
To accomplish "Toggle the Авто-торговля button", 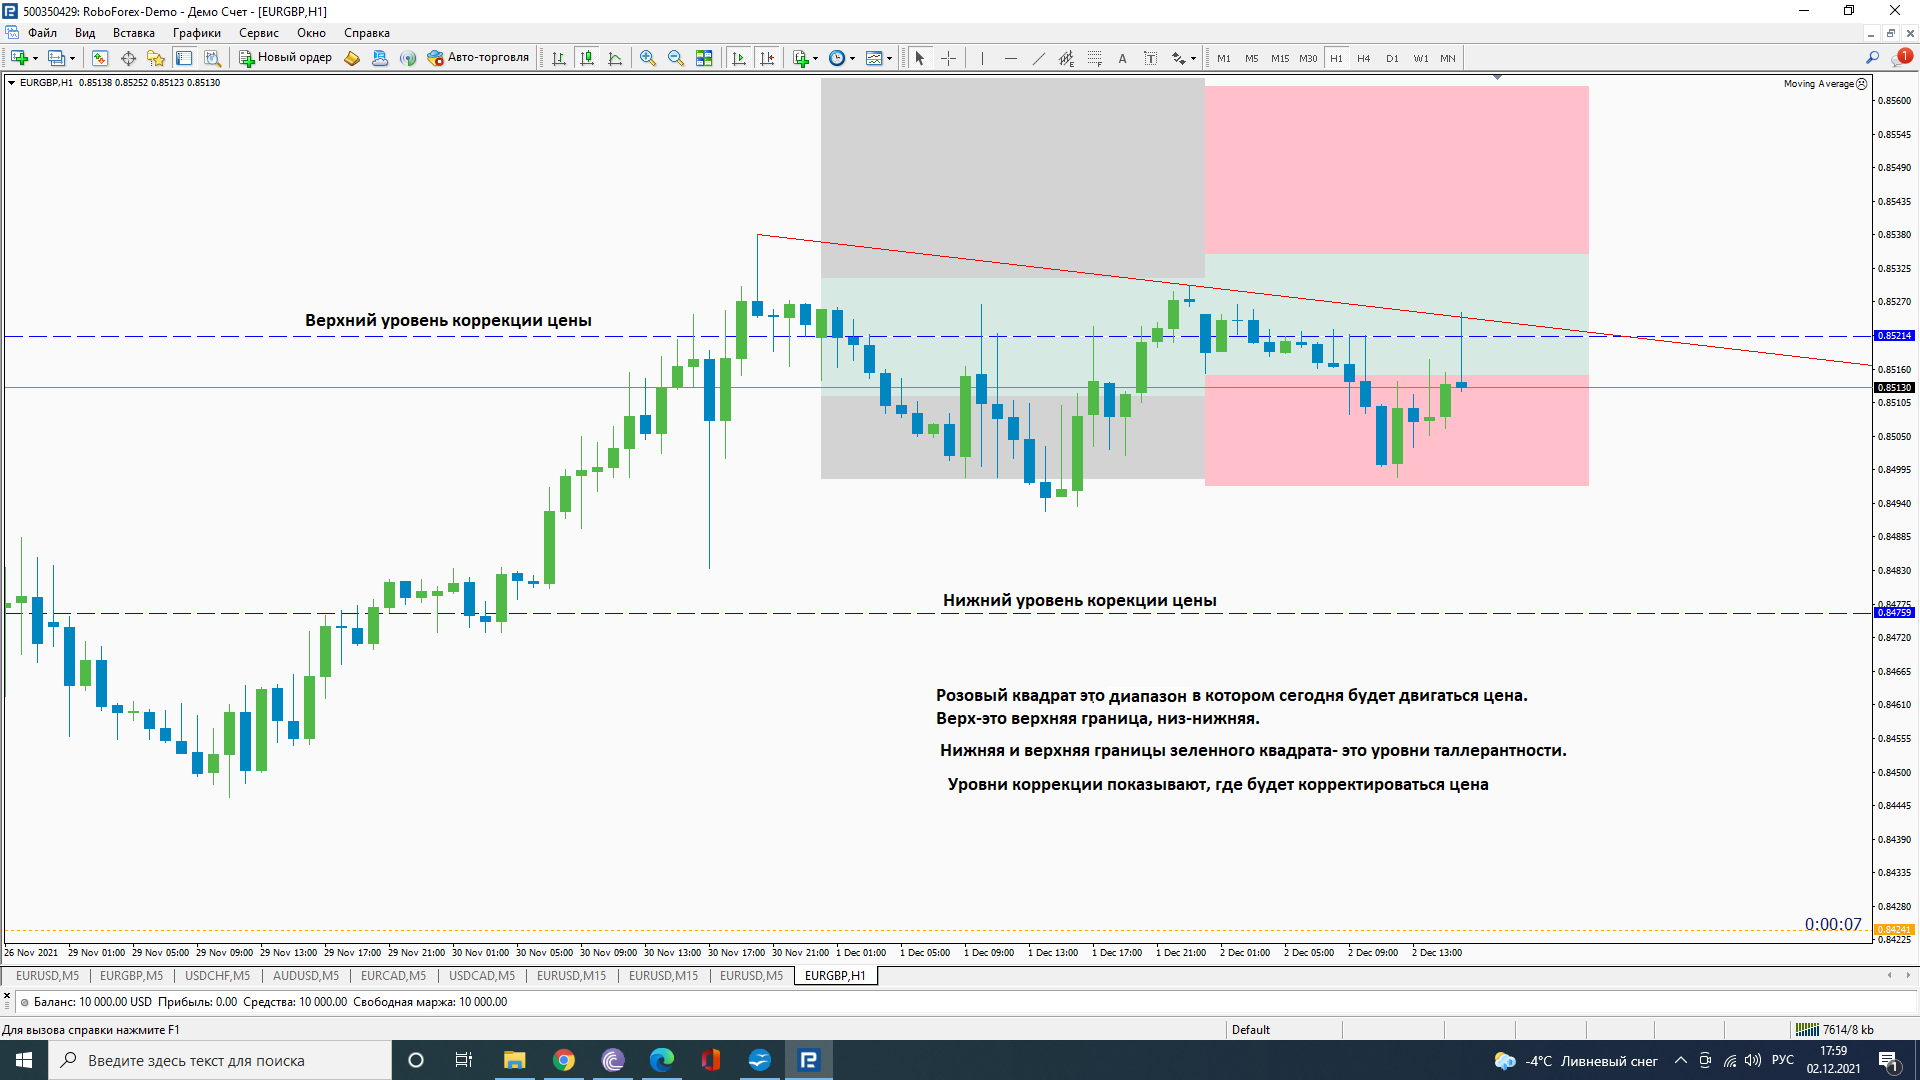I will 478,58.
